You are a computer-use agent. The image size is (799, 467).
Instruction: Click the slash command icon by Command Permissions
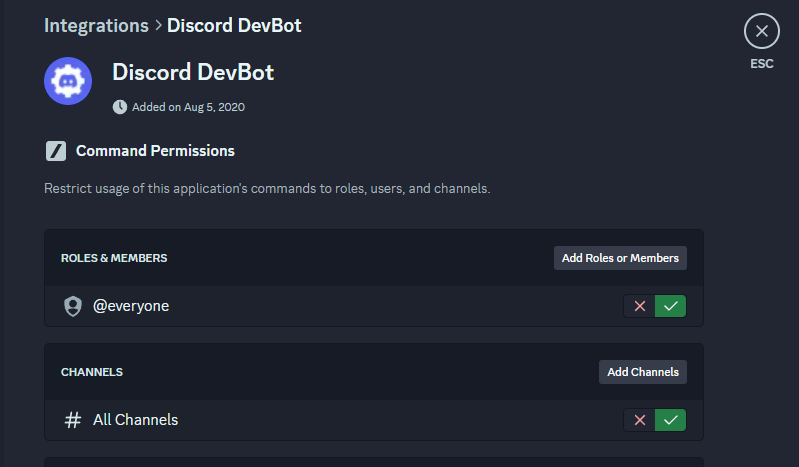[56, 151]
